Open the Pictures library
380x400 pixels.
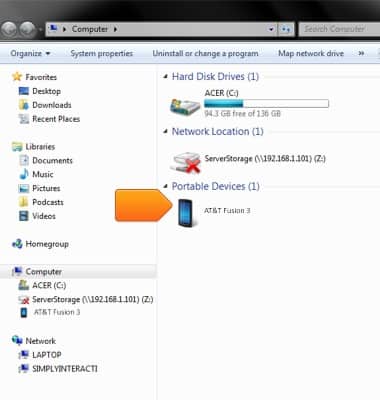[46, 188]
